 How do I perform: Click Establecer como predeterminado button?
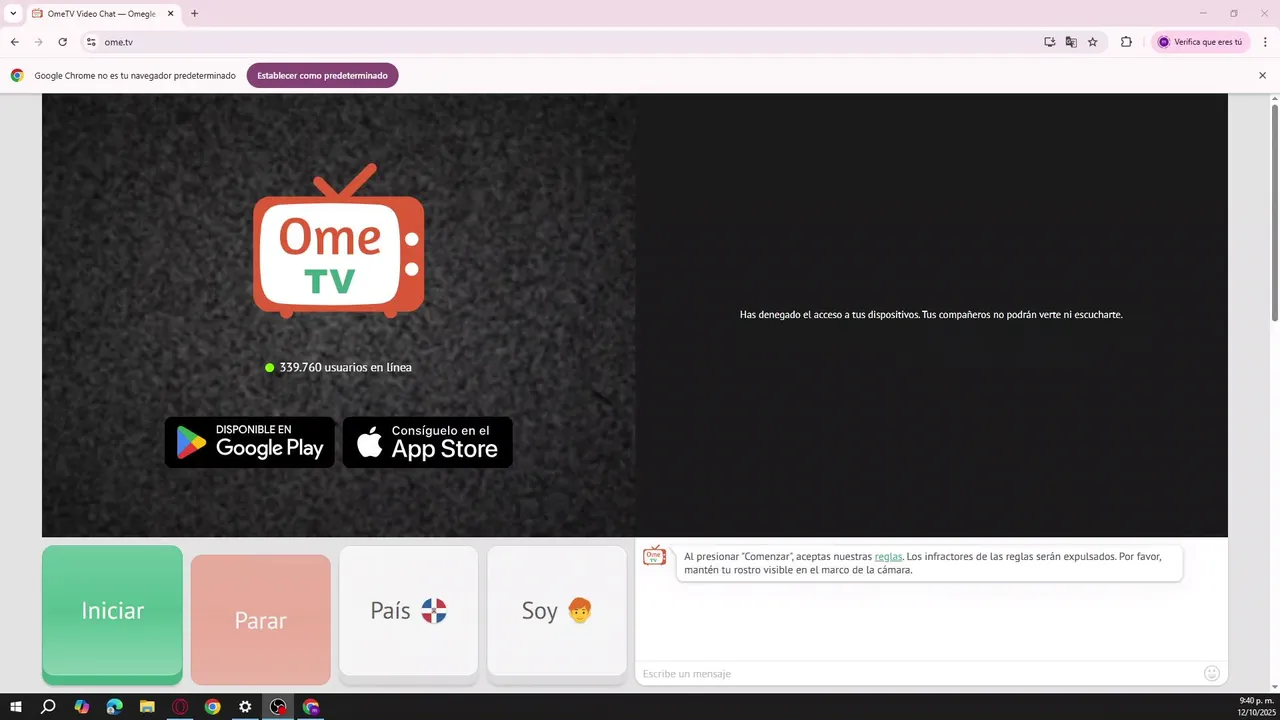tap(322, 75)
